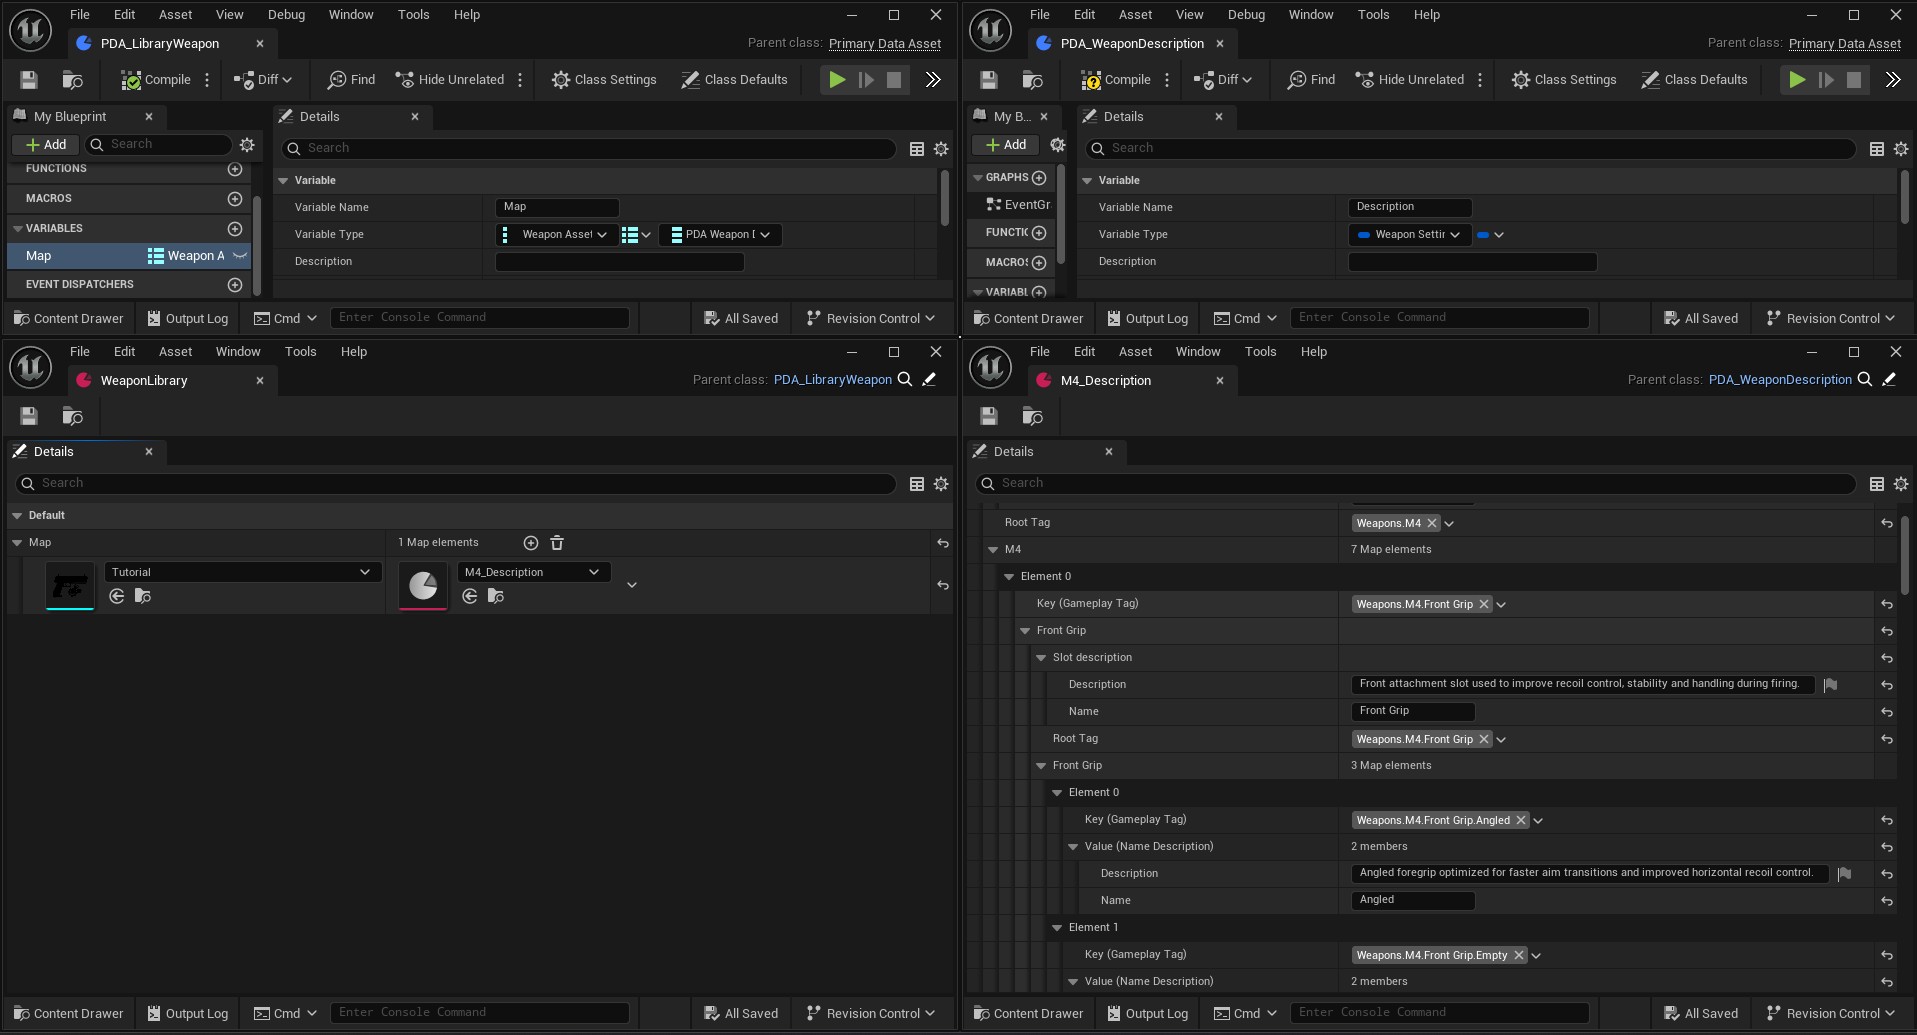Select the pistol thumbnail for Tutorial key
Viewport: 1917px width, 1035px height.
70,586
